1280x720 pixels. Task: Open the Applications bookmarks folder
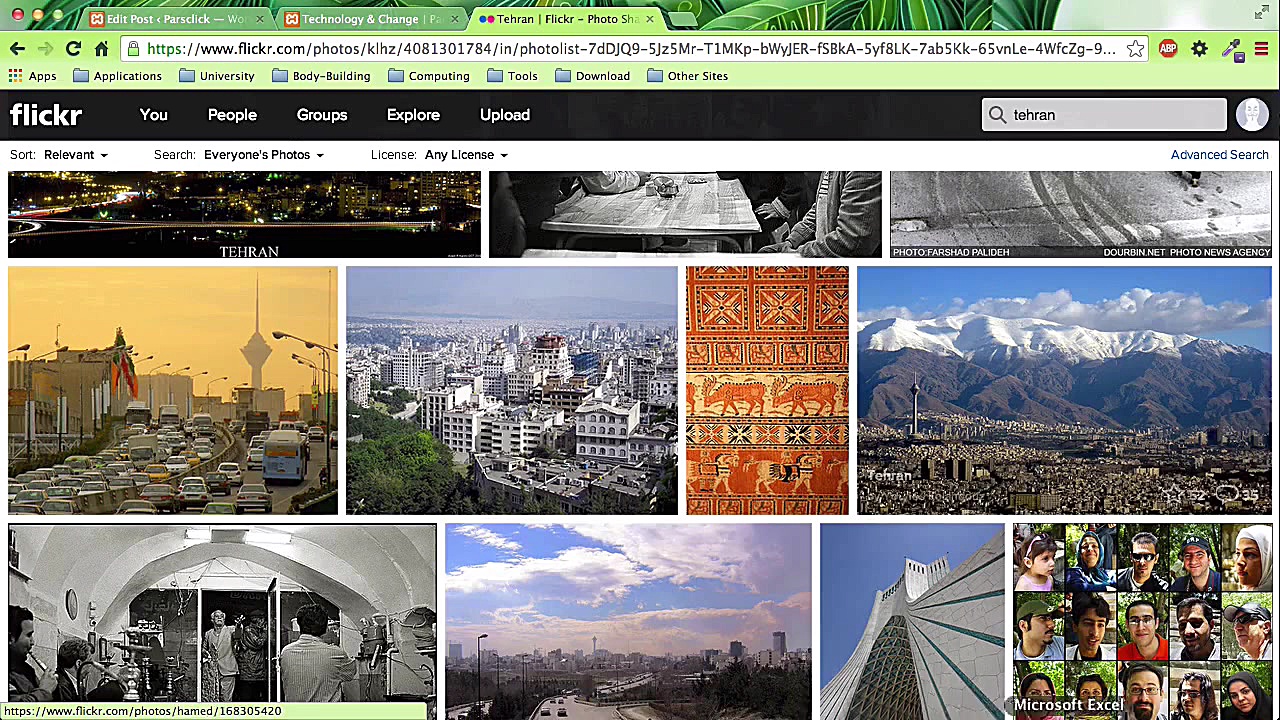pyautogui.click(x=117, y=76)
